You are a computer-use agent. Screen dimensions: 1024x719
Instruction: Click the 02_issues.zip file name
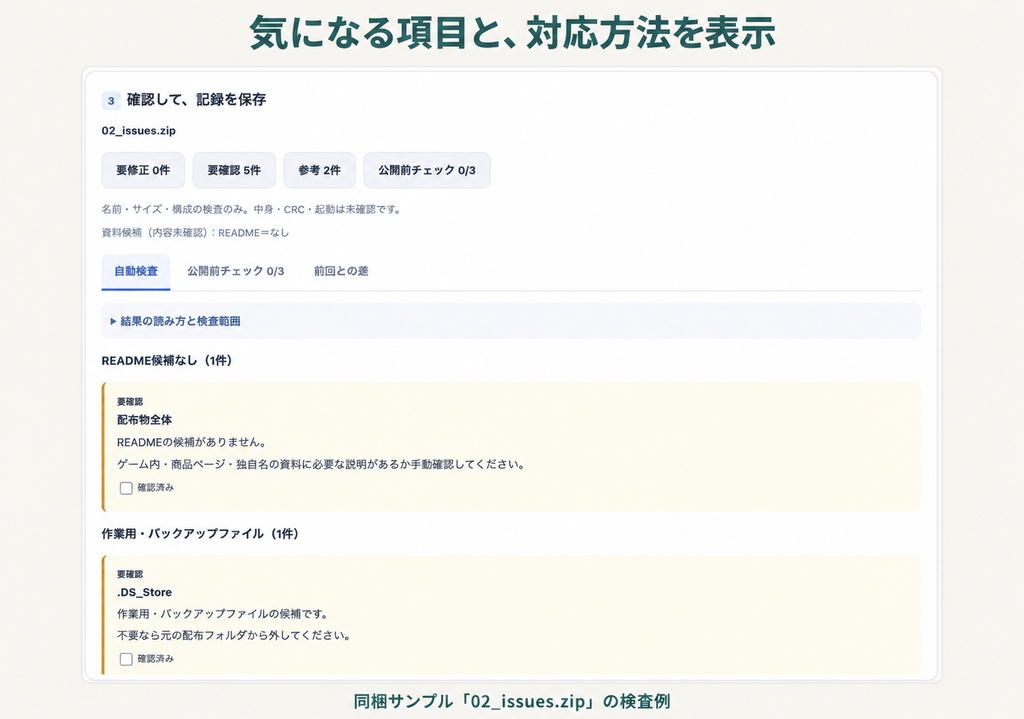click(138, 131)
